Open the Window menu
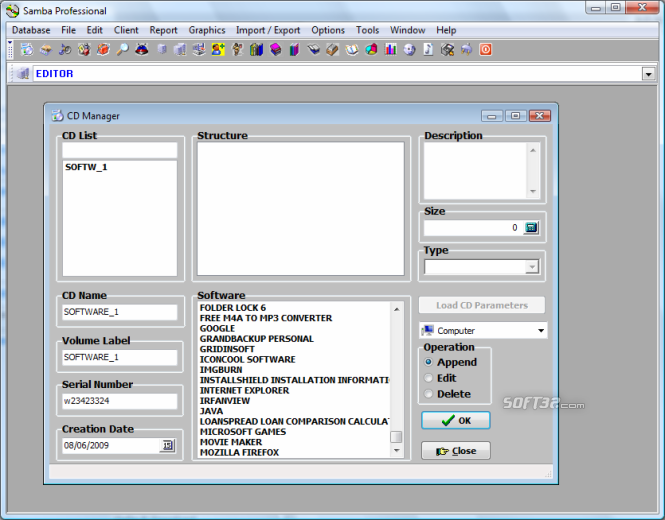This screenshot has width=665, height=520. tap(408, 30)
